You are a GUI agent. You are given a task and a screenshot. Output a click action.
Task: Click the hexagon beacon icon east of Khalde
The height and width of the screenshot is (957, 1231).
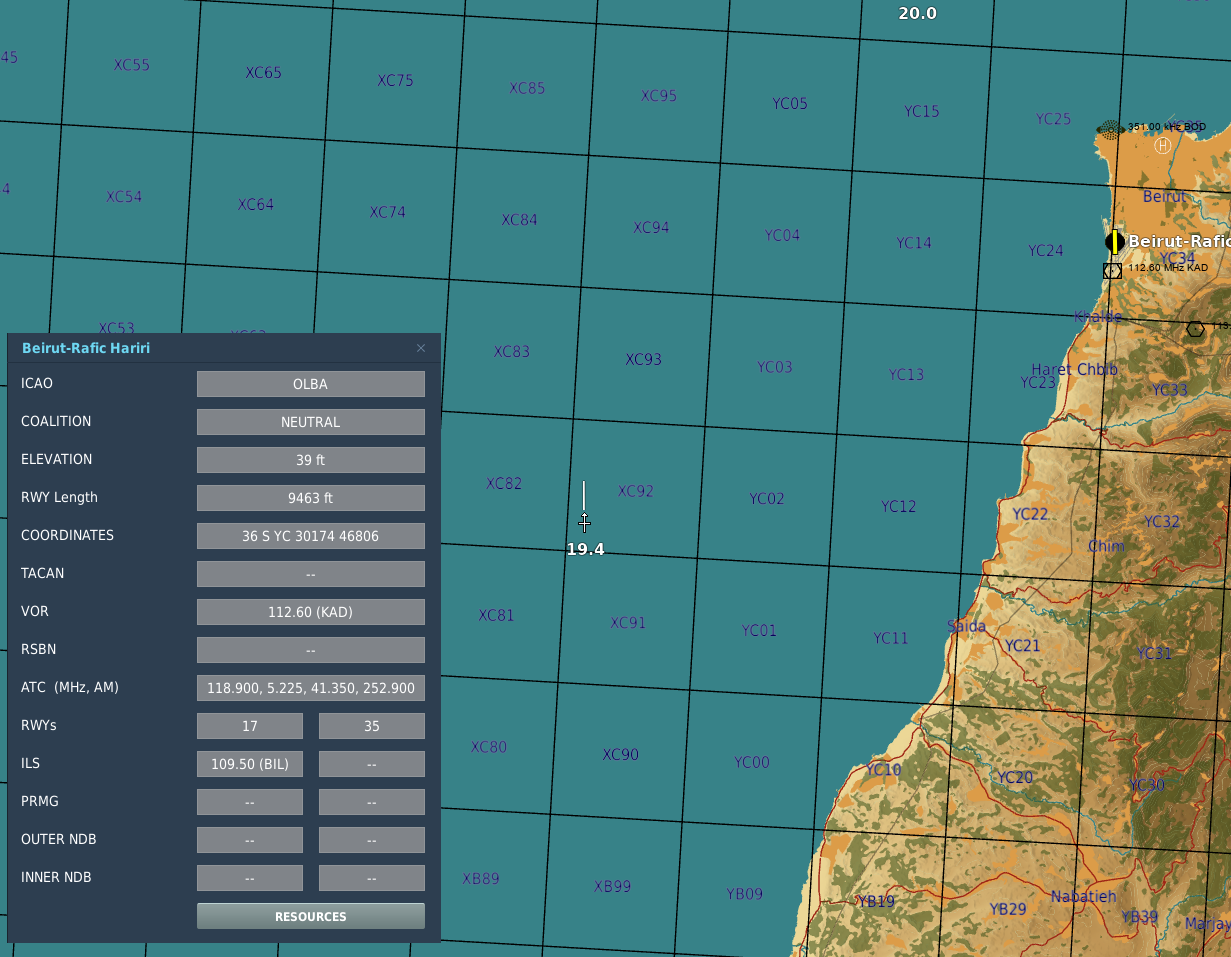1195,329
